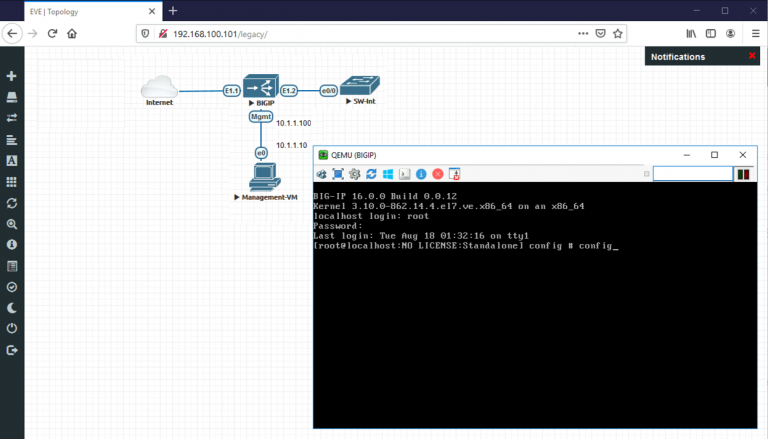Click the Add object plus icon in sidebar
Viewport: 768px width, 439px height.
click(x=12, y=76)
